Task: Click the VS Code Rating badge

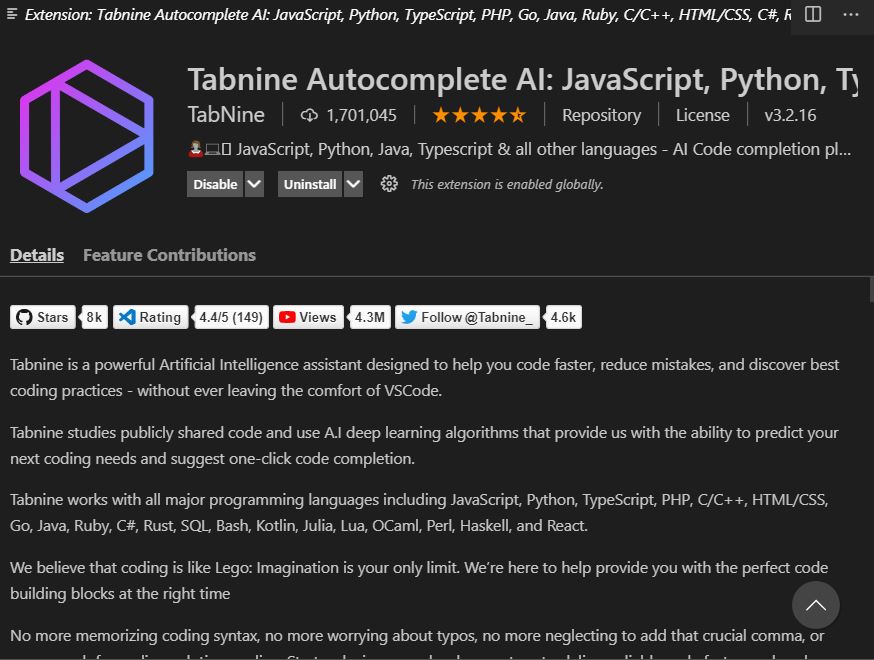Action: click(x=150, y=317)
